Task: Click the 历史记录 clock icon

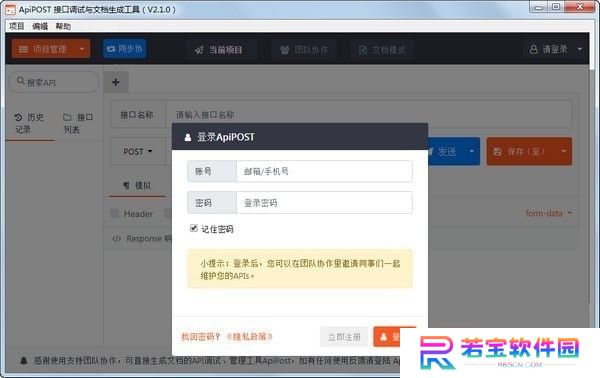Action: tap(18, 117)
